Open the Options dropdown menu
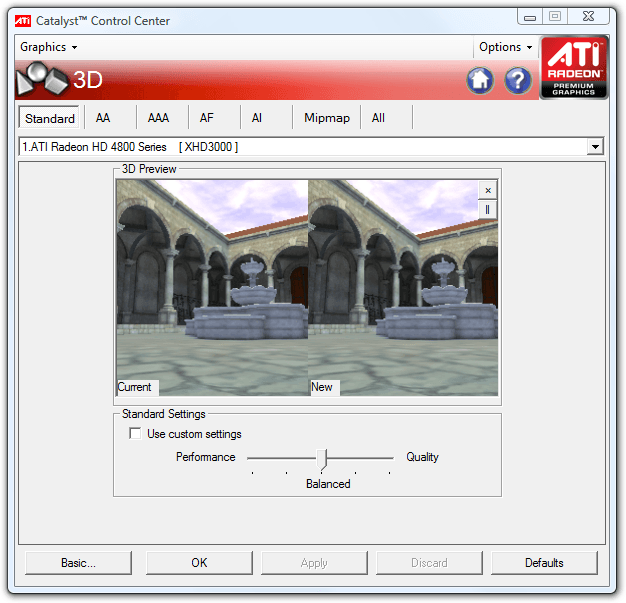The image size is (626, 603). coord(505,47)
